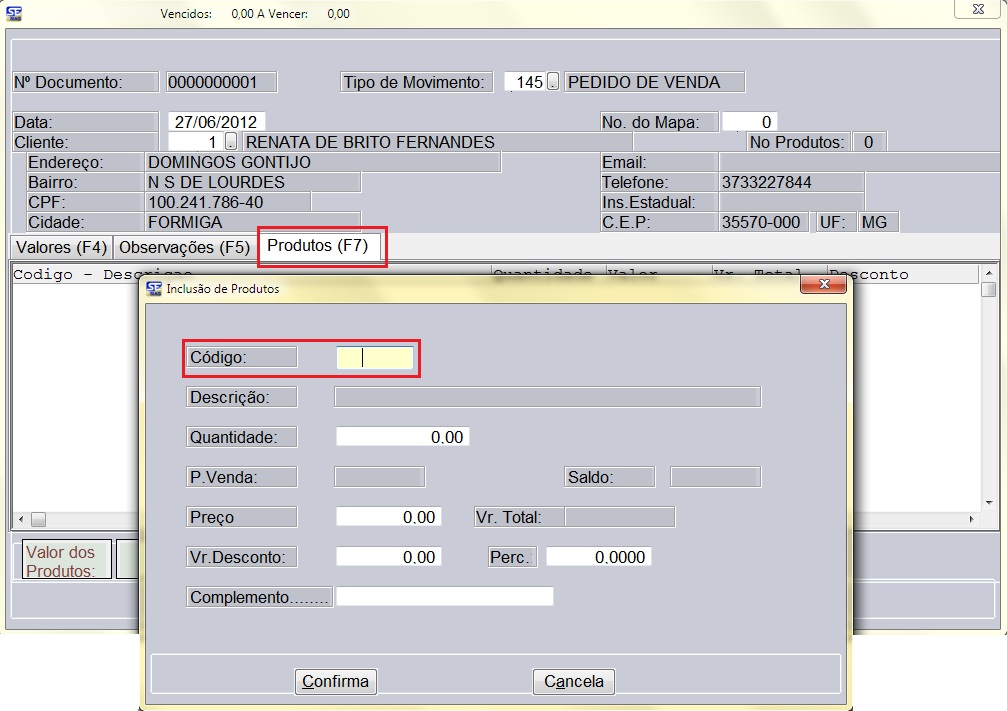Close the Inclusão de Produtos dialog
Image resolution: width=1007 pixels, height=711 pixels.
point(824,286)
